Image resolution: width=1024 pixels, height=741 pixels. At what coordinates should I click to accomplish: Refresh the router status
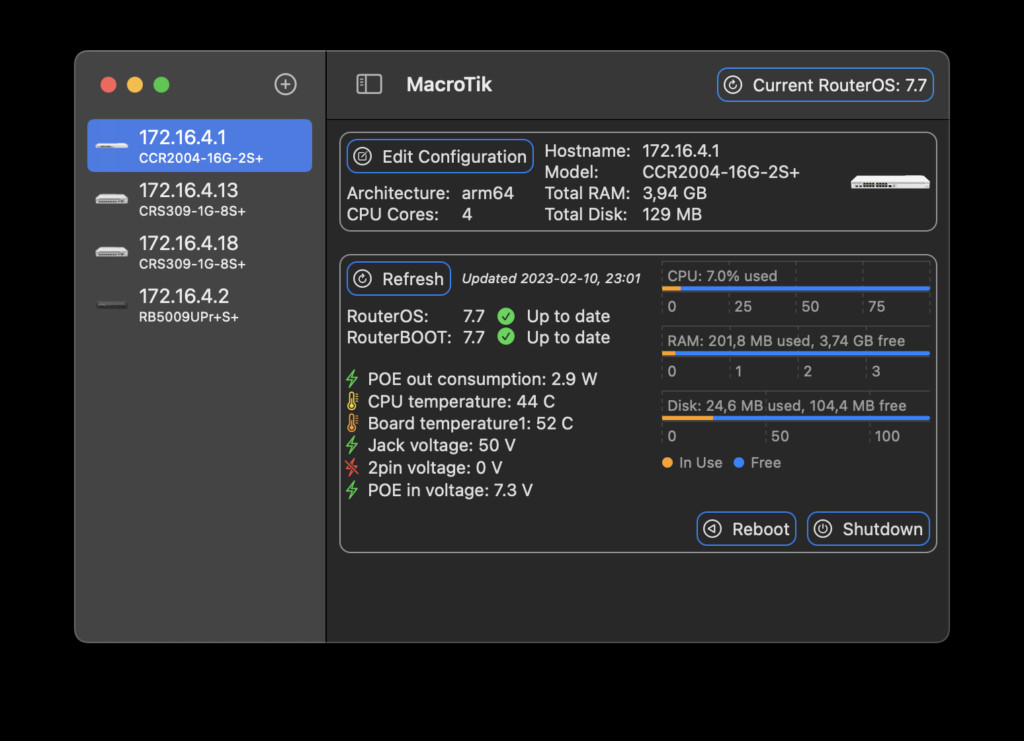click(398, 279)
